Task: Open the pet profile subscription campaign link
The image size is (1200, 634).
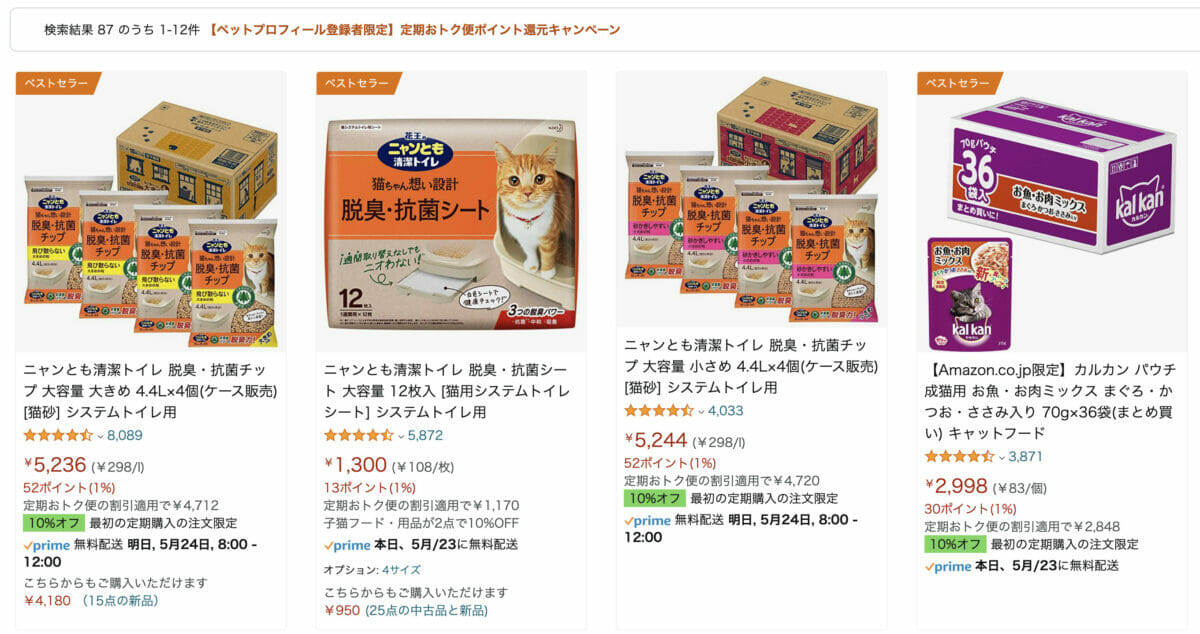Action: point(414,30)
